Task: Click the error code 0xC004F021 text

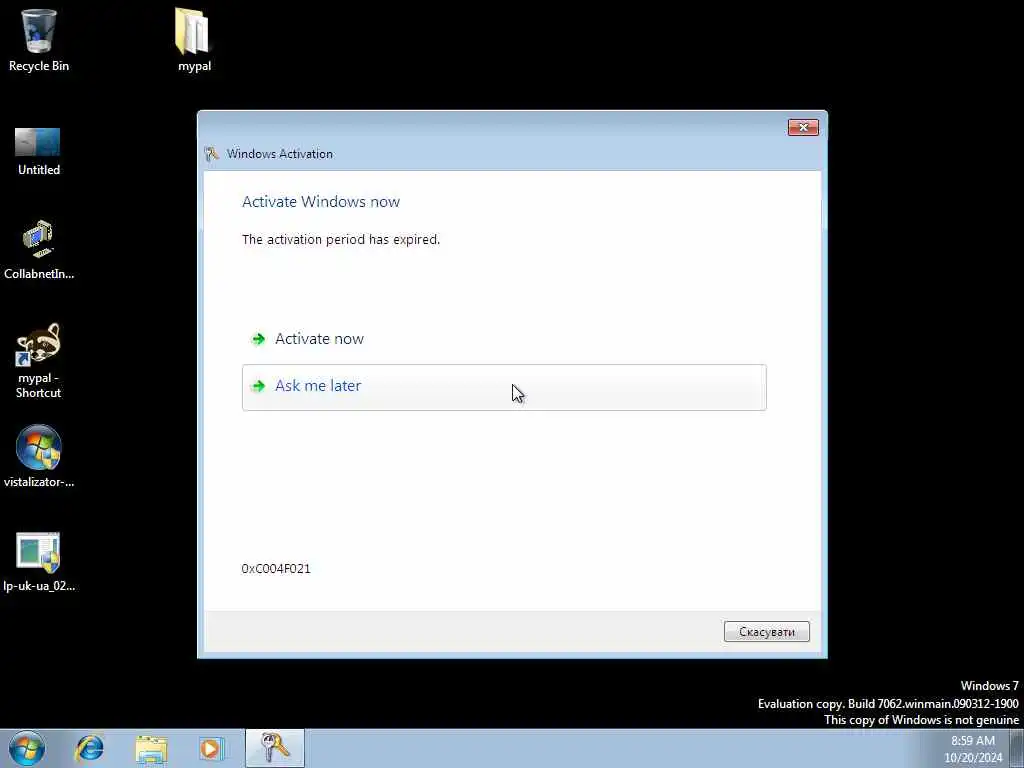Action: tap(276, 569)
